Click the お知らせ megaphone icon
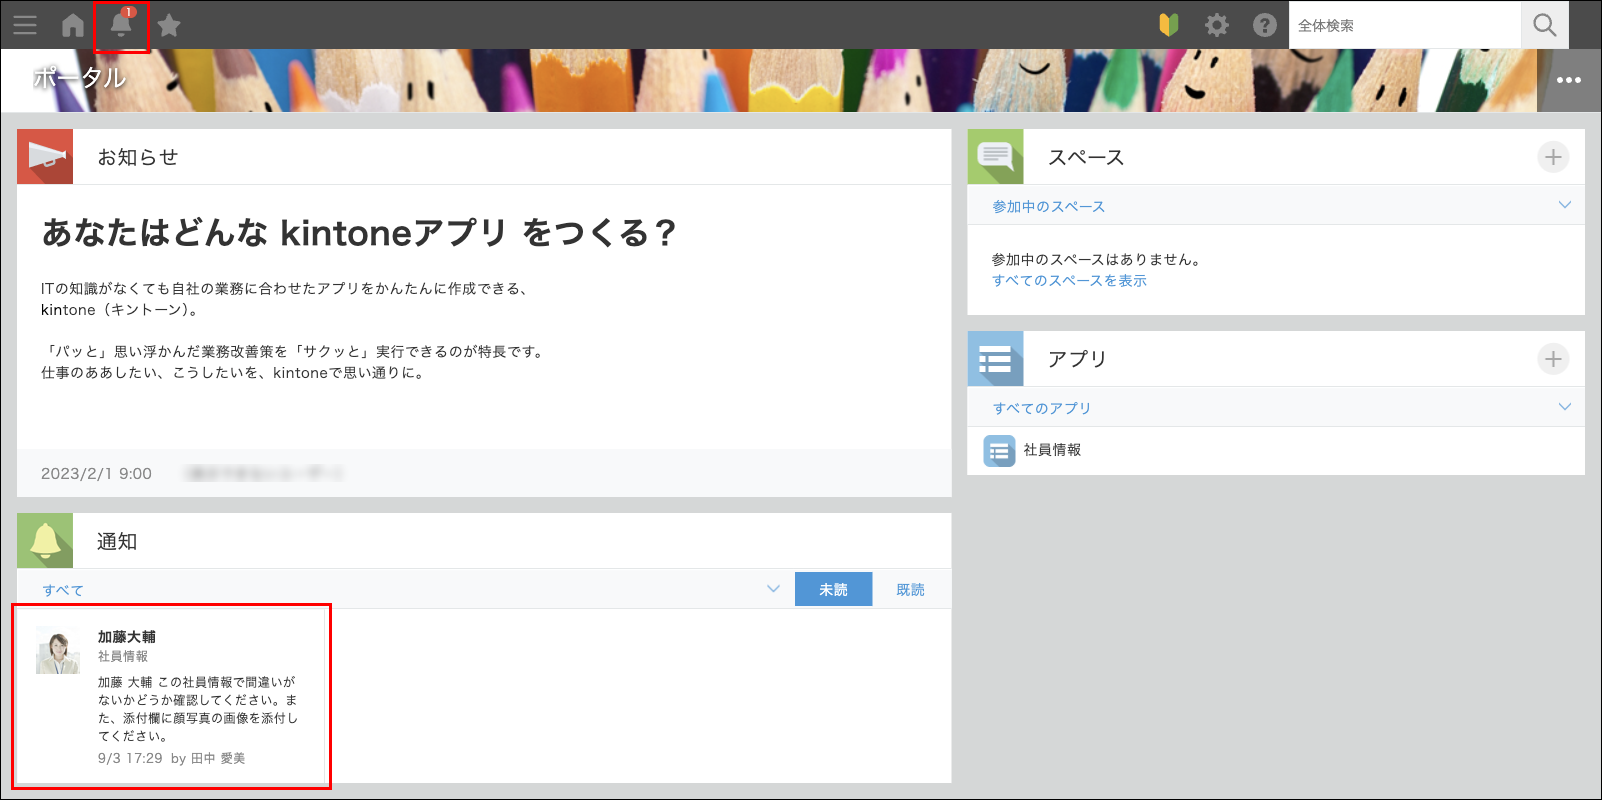 [x=45, y=157]
